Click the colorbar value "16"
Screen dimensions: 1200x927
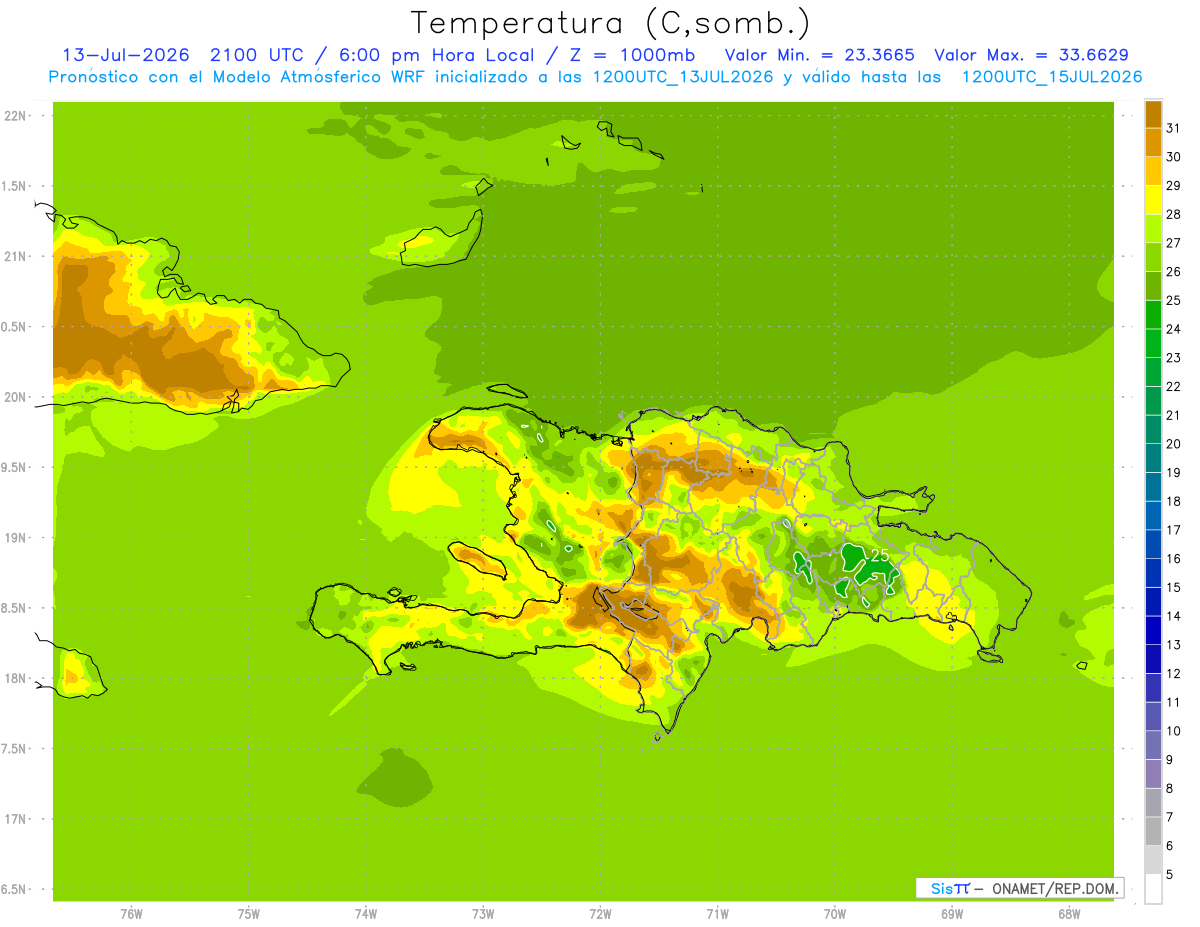tap(1174, 559)
